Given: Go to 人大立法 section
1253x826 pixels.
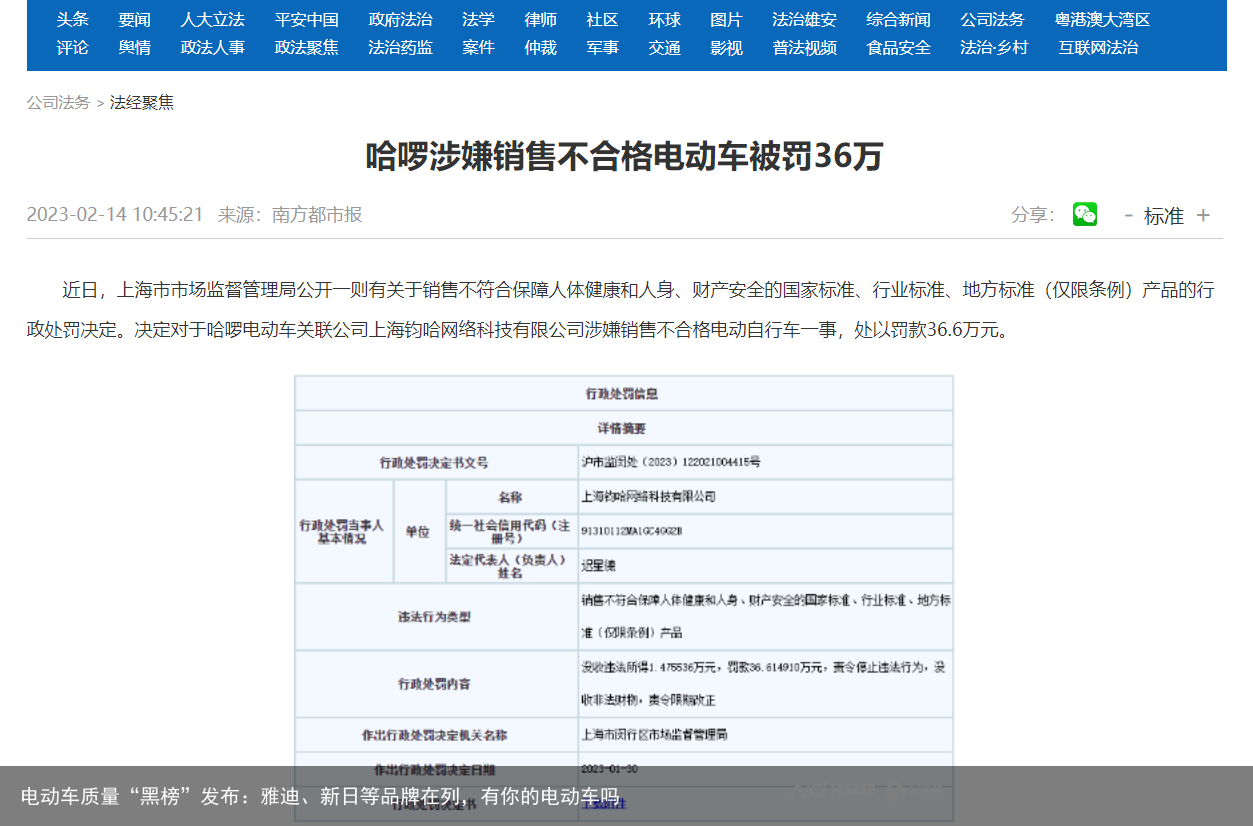Looking at the screenshot, I should tap(212, 19).
